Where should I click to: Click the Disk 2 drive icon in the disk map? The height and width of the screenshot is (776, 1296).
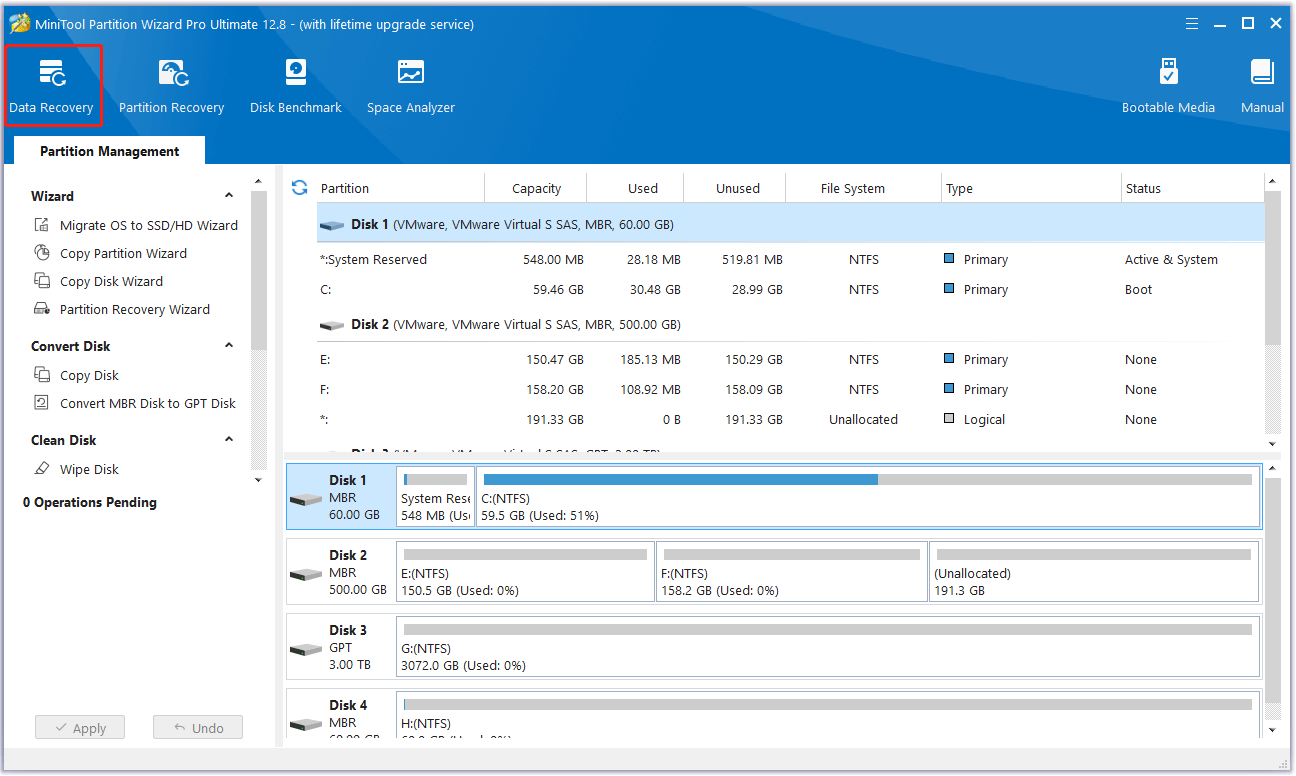306,574
